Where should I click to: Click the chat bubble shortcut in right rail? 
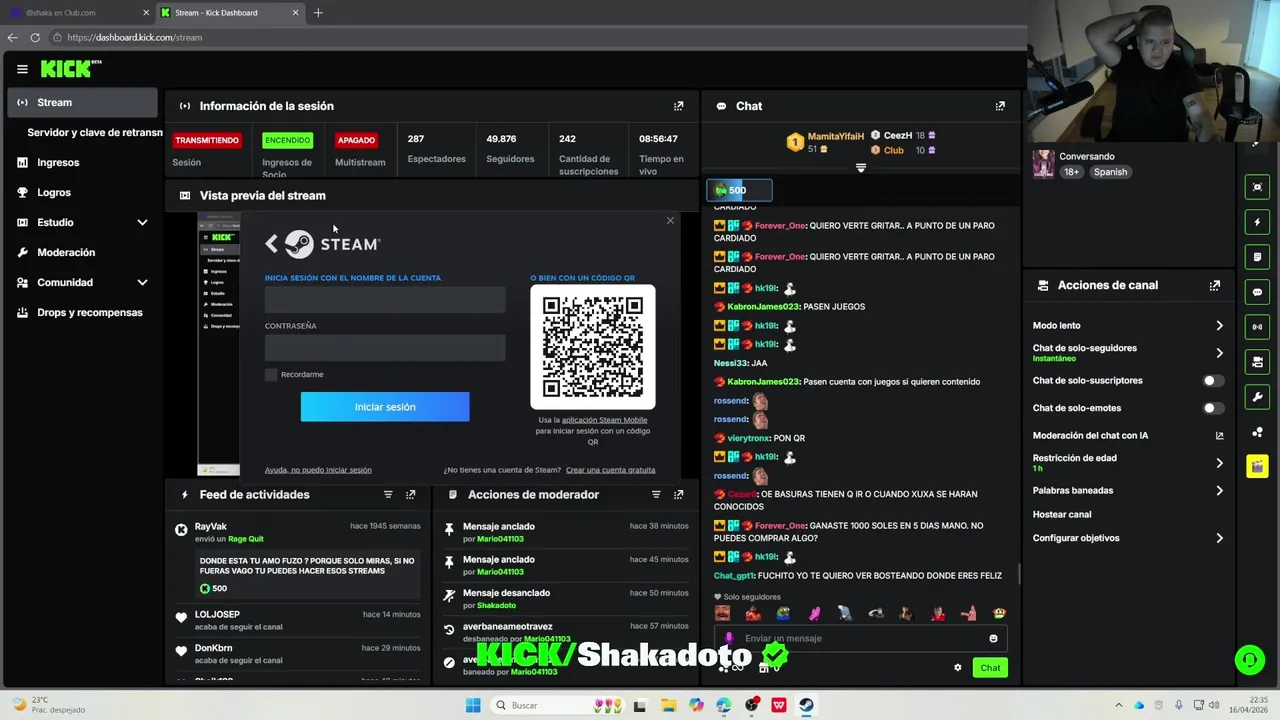click(1257, 292)
